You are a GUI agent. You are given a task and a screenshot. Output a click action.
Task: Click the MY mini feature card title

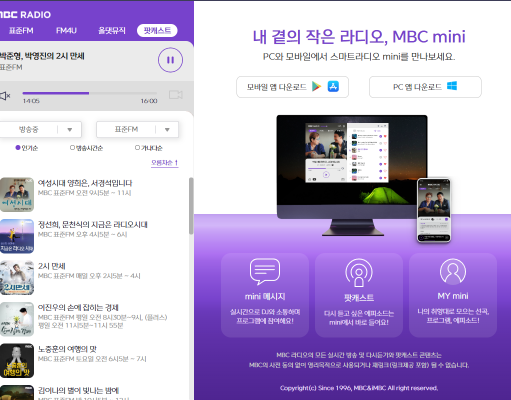tap(453, 296)
